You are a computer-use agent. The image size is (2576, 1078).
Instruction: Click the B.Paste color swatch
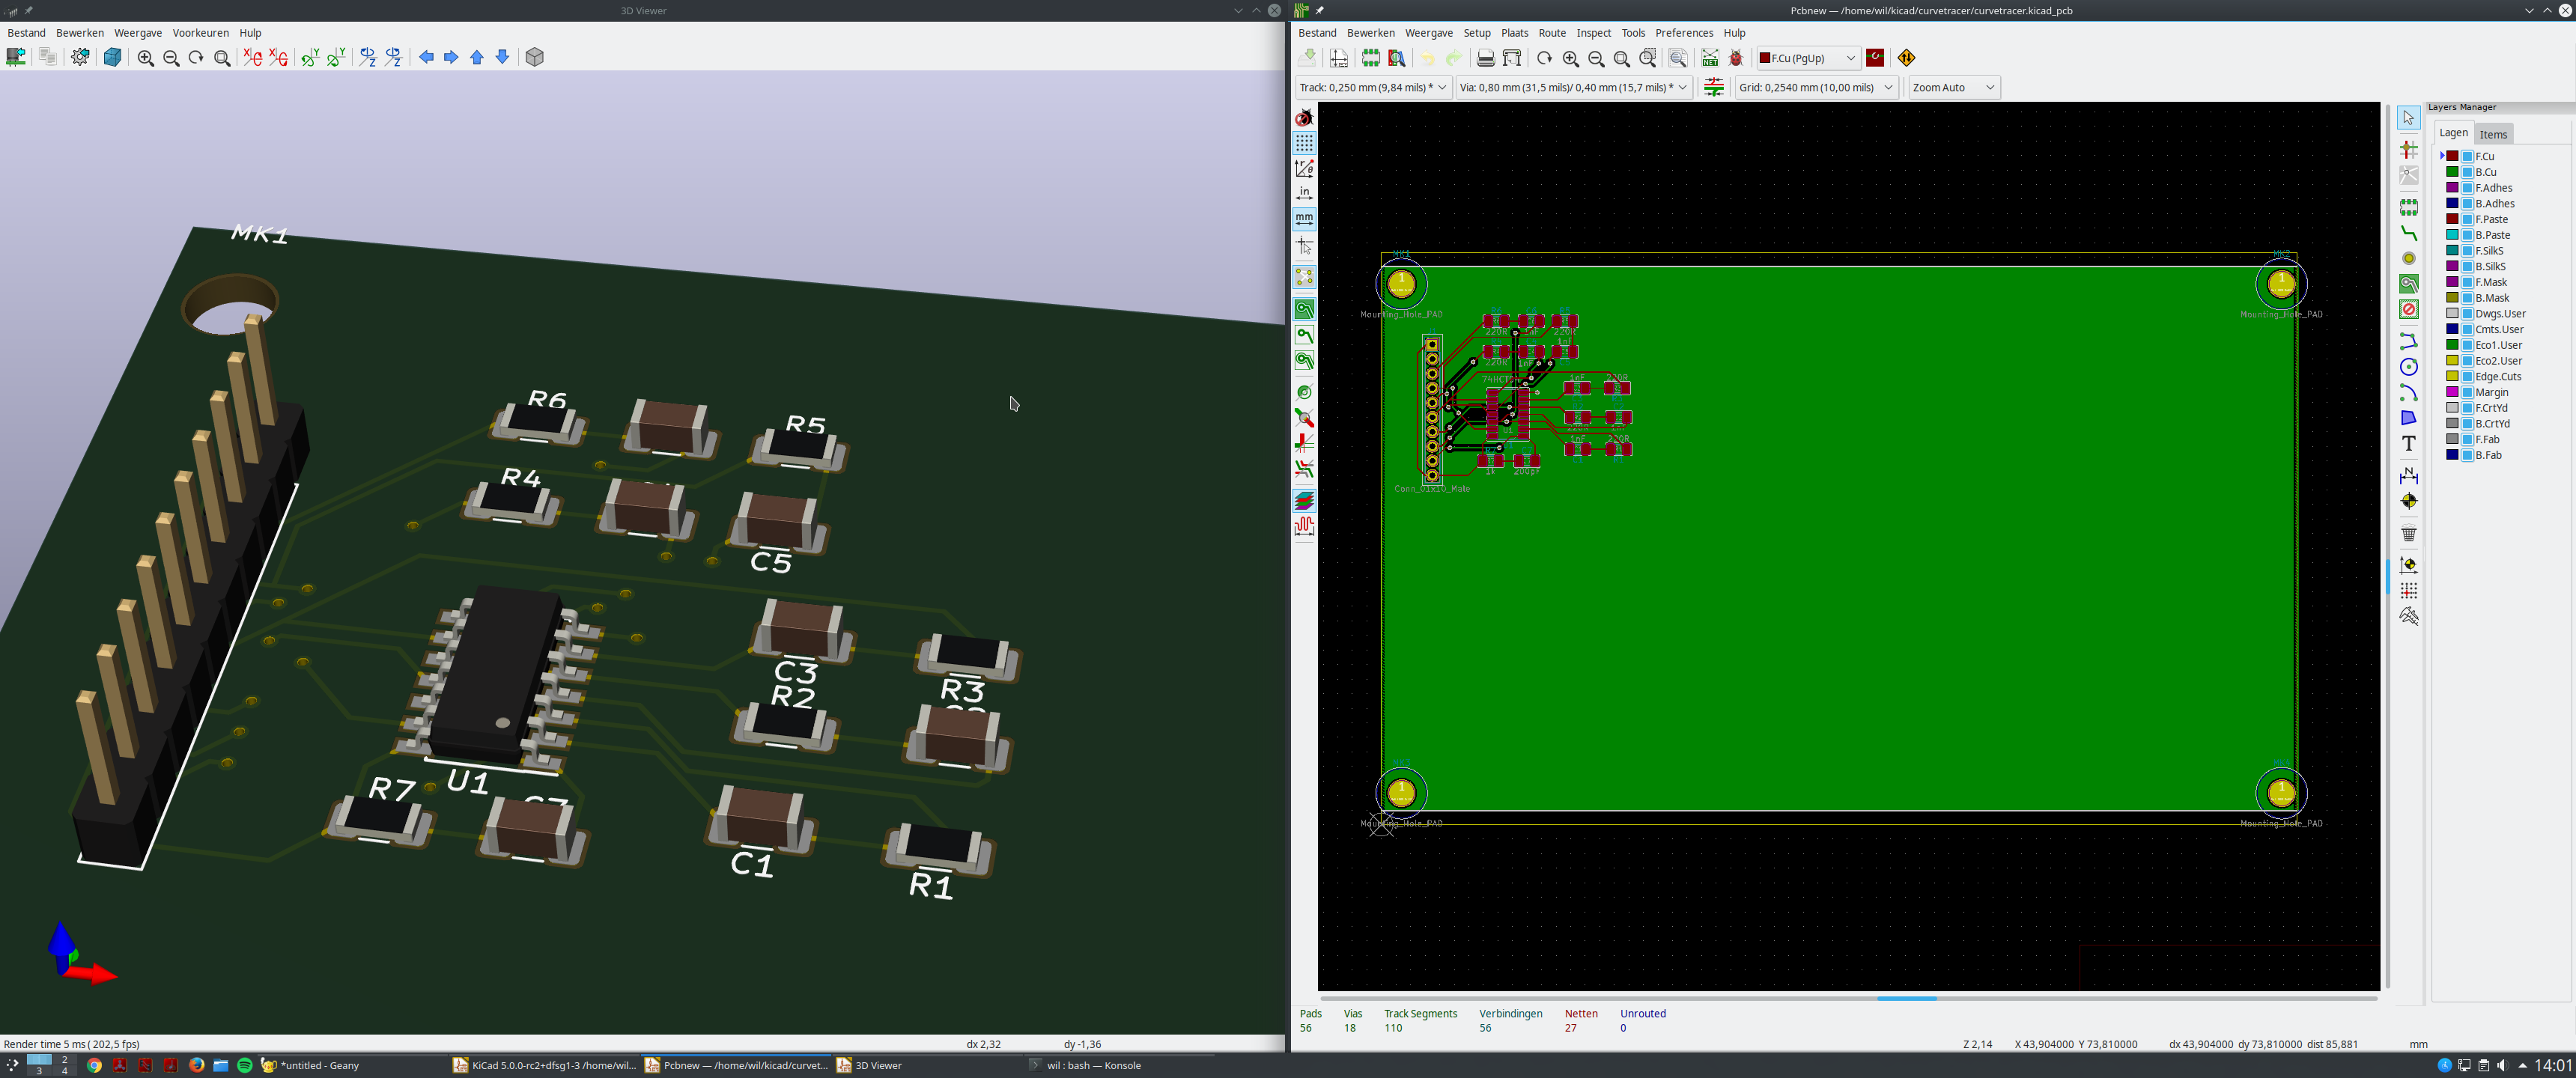tap(2452, 235)
